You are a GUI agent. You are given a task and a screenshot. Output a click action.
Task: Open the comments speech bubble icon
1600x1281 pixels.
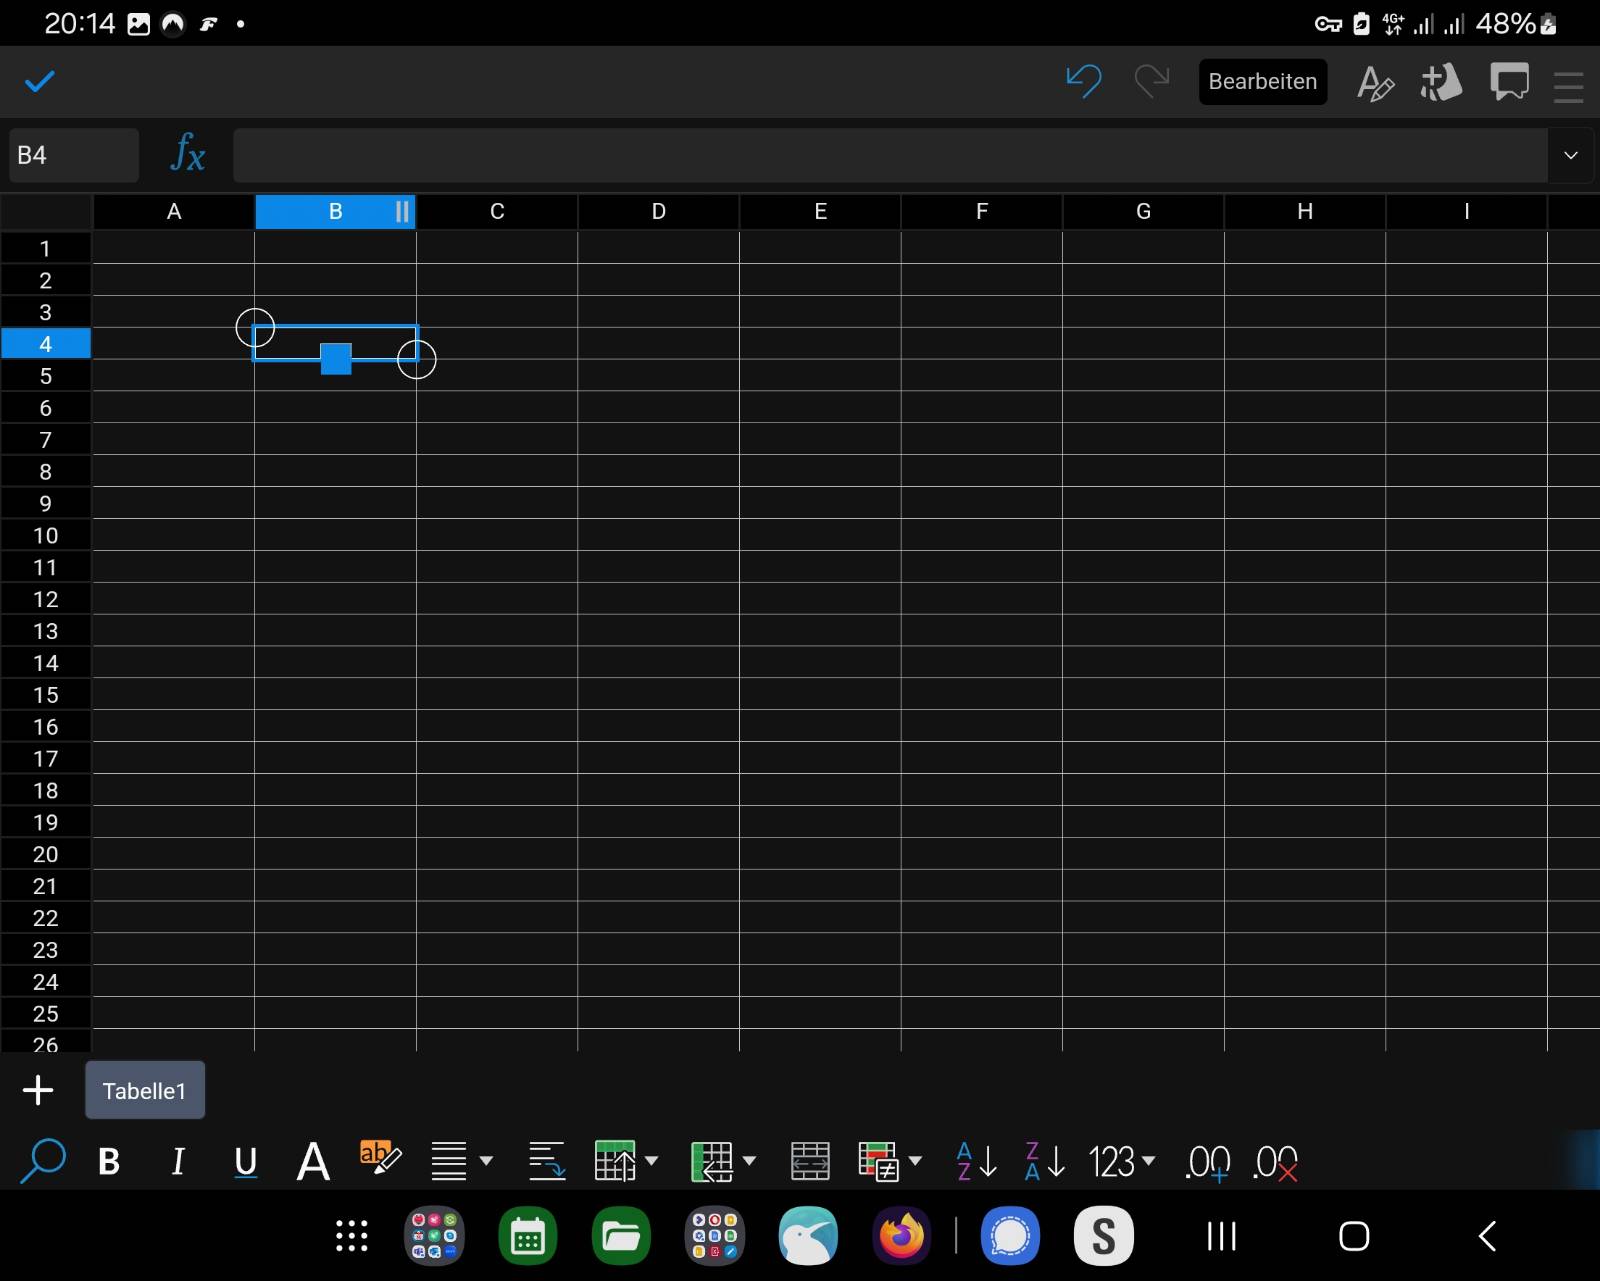point(1509,82)
